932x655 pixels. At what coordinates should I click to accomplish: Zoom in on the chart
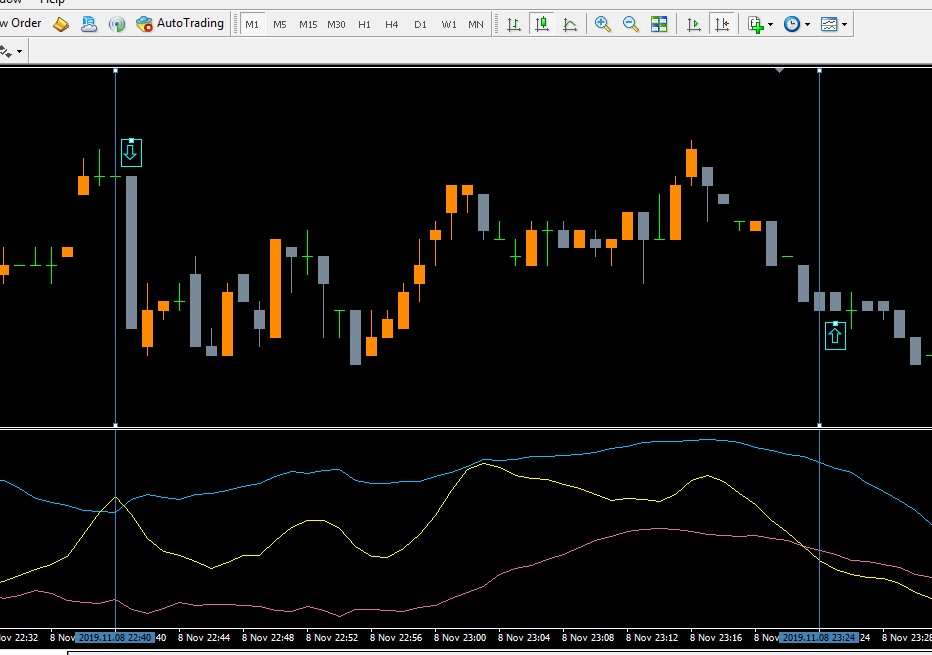[x=603, y=24]
